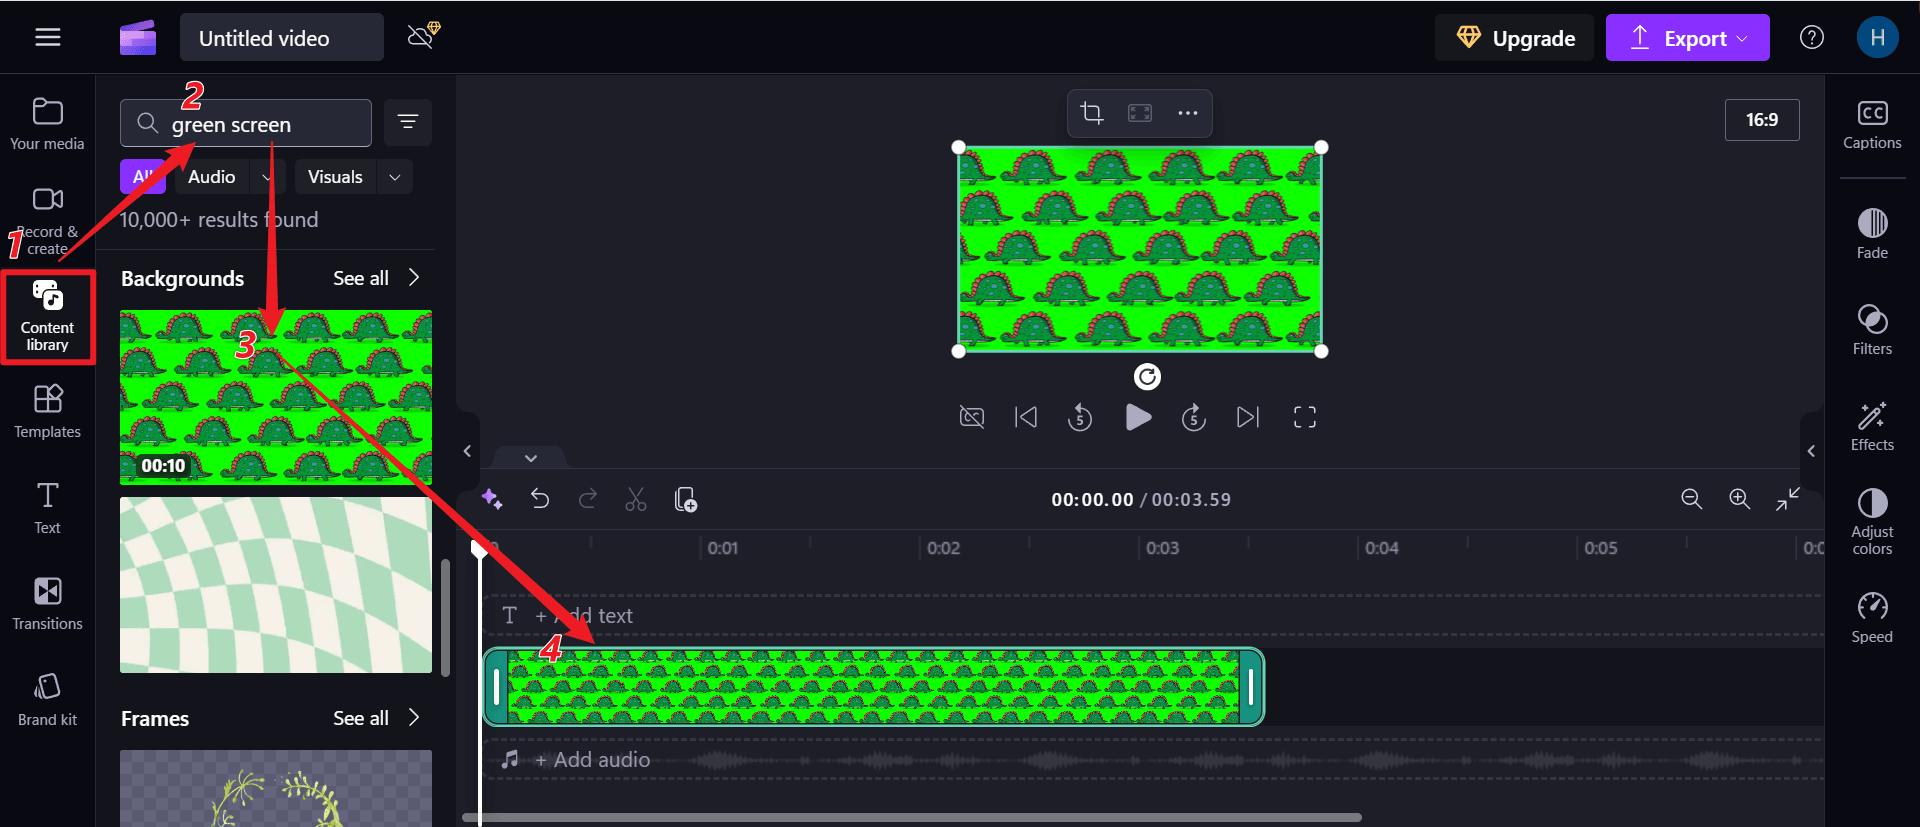Collapse the timeline with chevron
Screen dimensions: 1920x827
pos(531,458)
